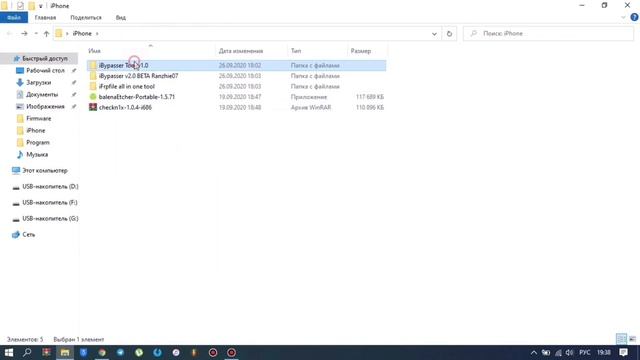Go up one folder level
The image size is (640, 360).
click(46, 33)
